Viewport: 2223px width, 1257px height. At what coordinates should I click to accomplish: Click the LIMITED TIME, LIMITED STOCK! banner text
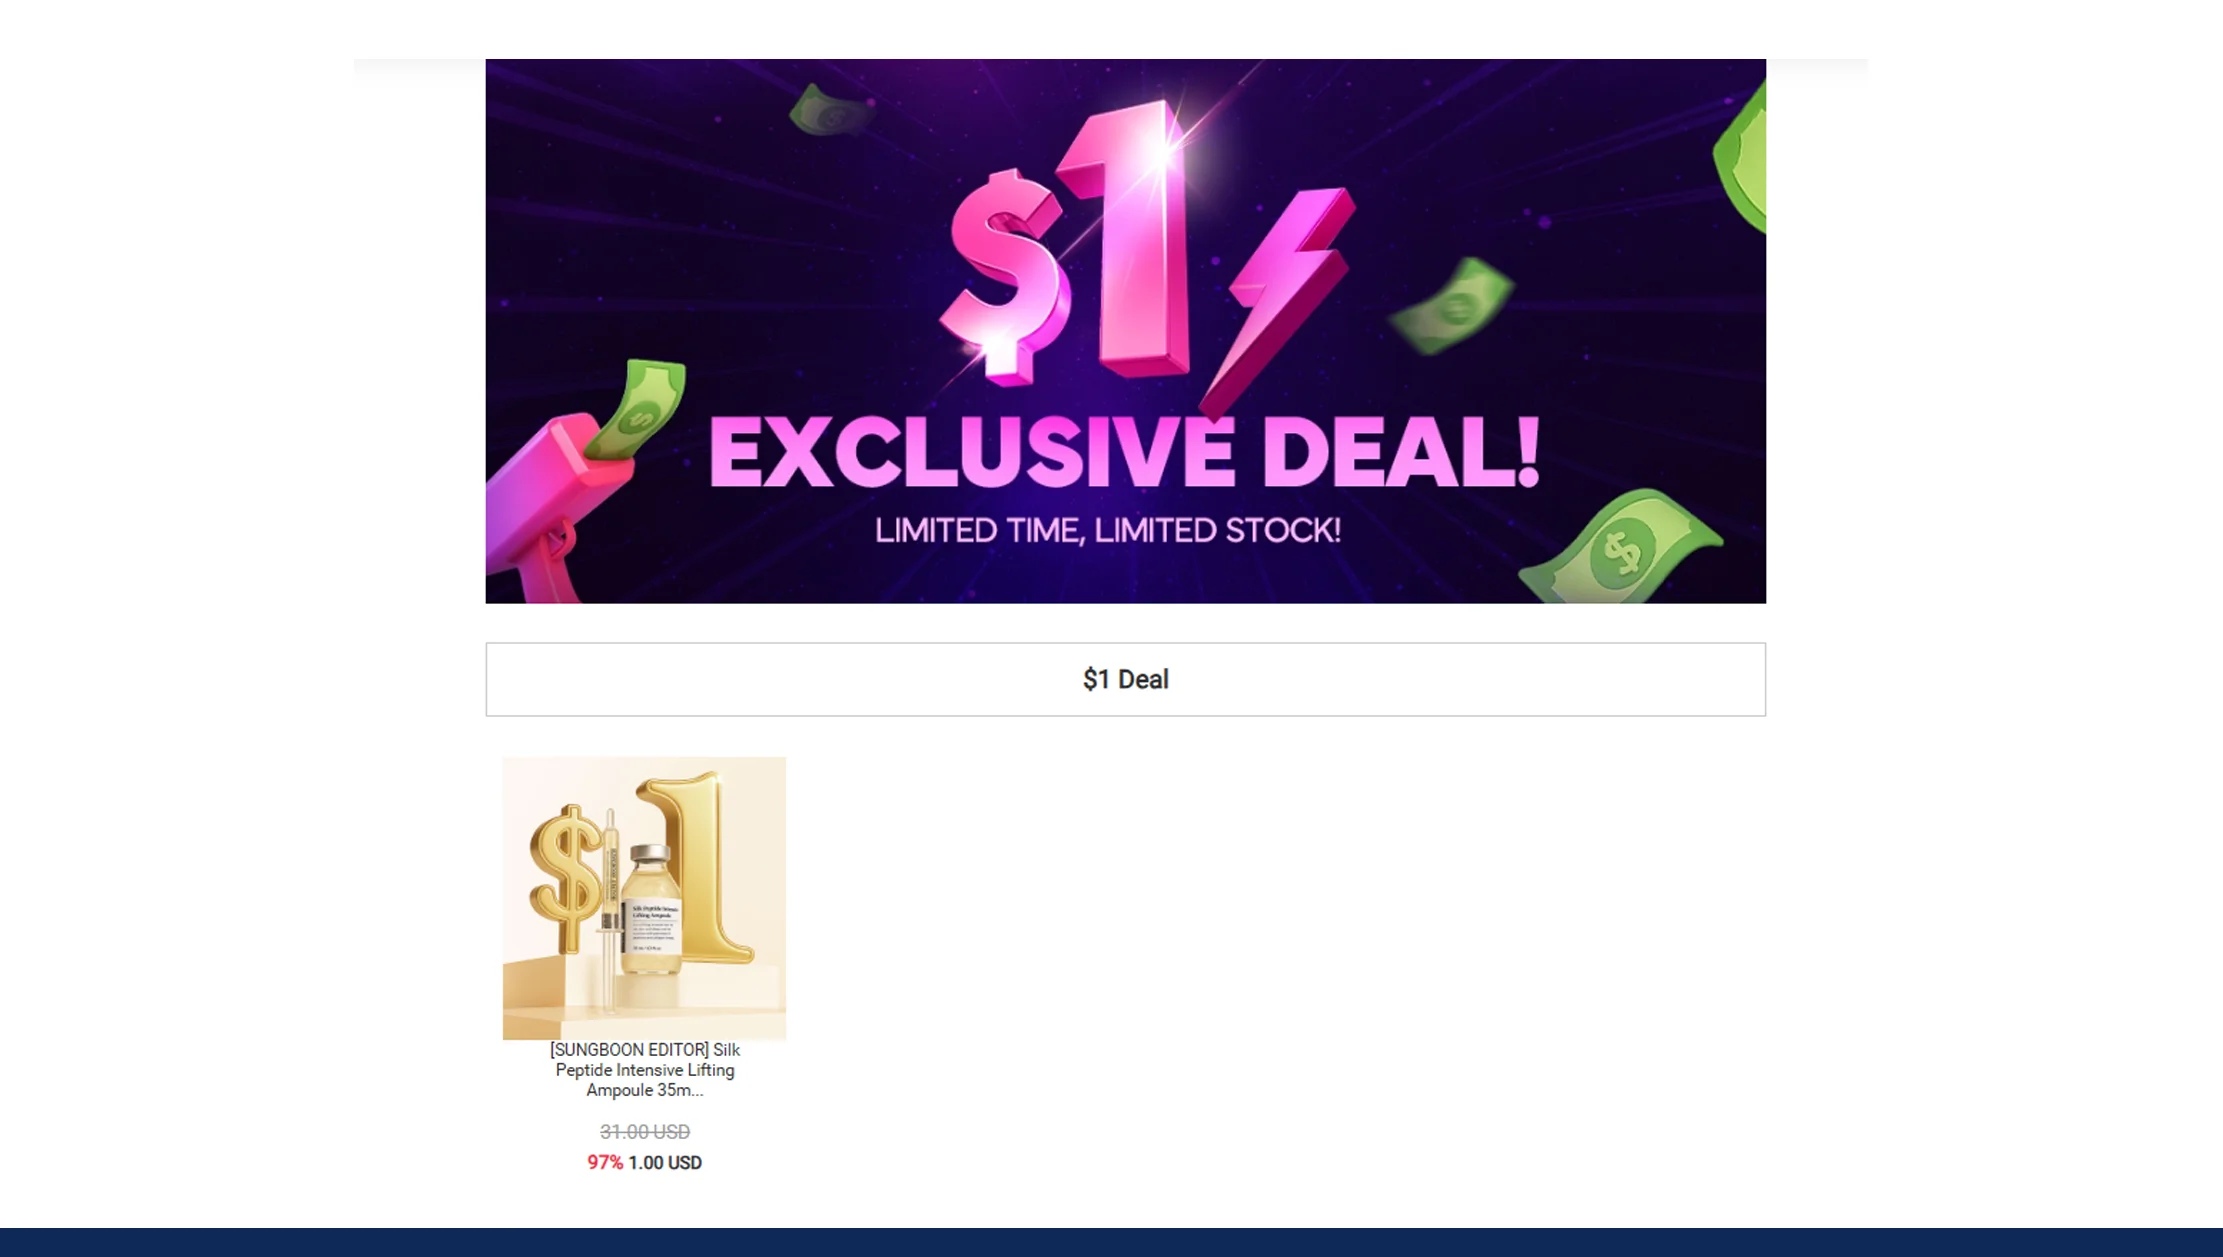(x=1108, y=530)
